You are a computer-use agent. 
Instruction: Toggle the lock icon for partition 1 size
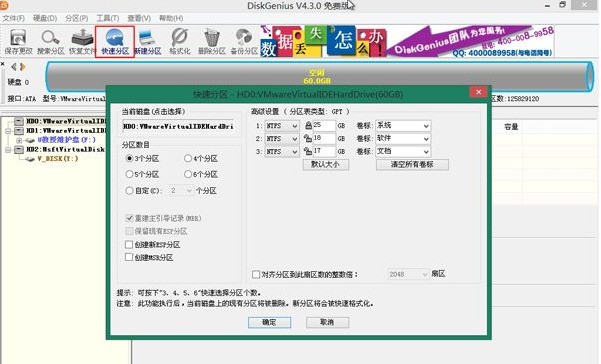308,125
